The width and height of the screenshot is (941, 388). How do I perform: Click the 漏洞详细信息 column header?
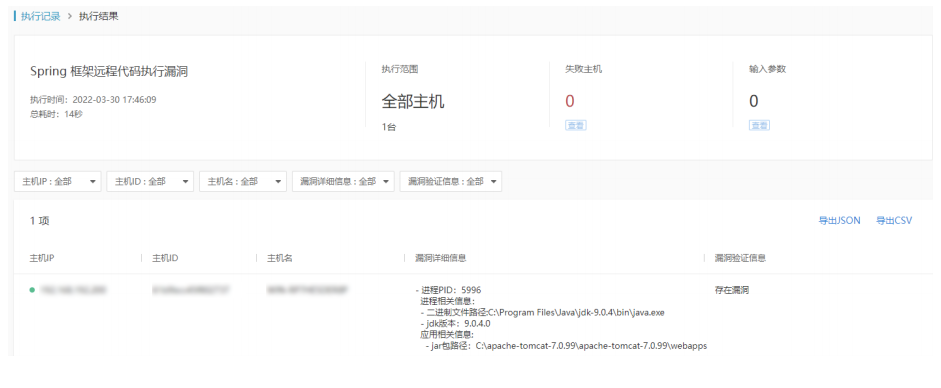coord(441,258)
